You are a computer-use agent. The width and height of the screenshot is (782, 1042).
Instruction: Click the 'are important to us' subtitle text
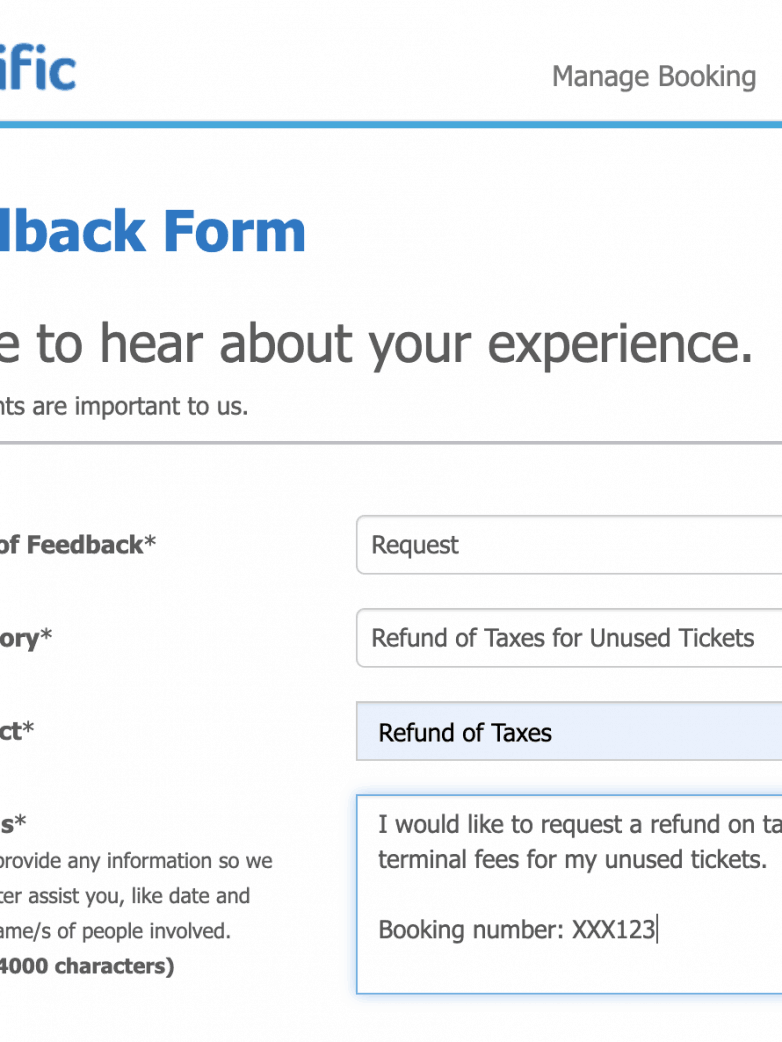tap(123, 407)
